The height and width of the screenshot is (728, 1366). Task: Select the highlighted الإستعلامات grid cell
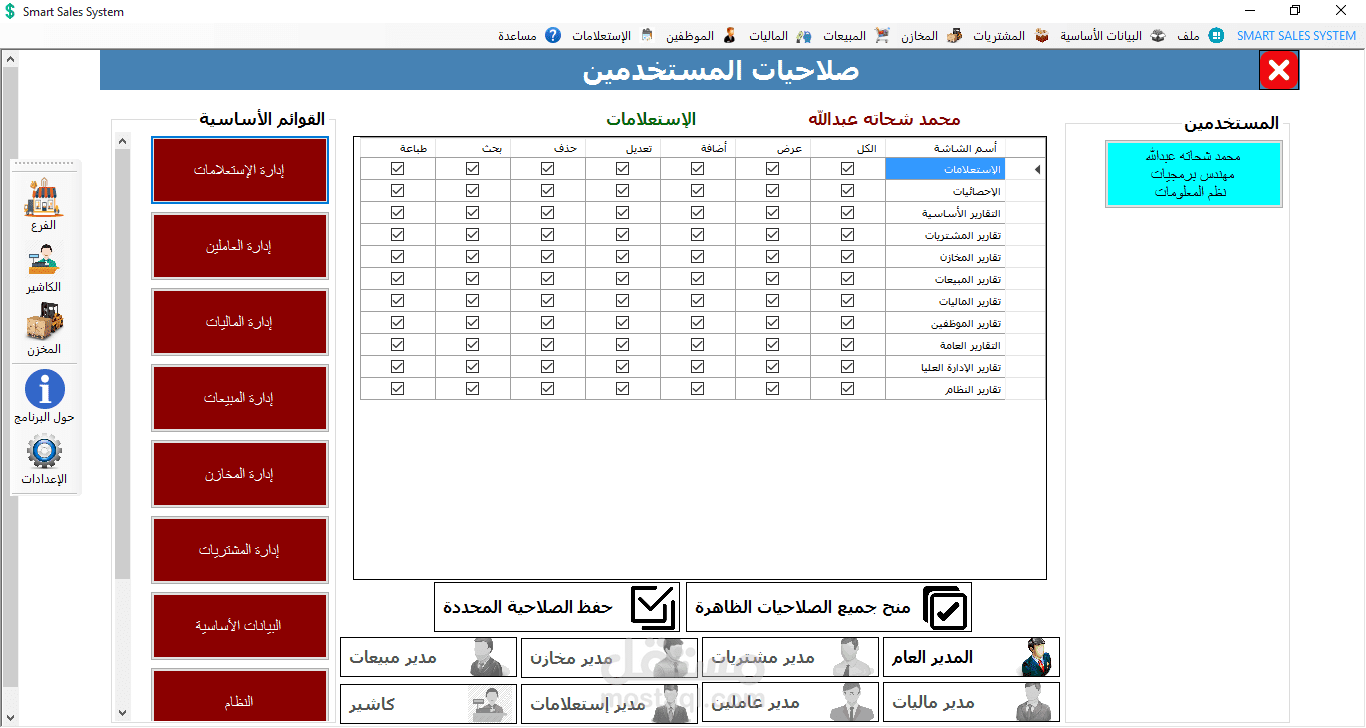pos(945,169)
